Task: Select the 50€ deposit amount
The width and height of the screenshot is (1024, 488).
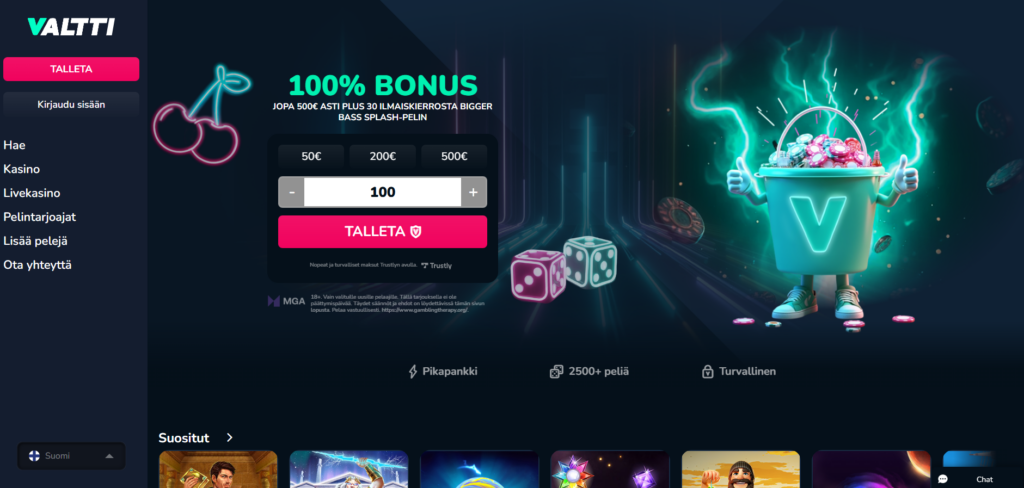Action: pos(312,157)
